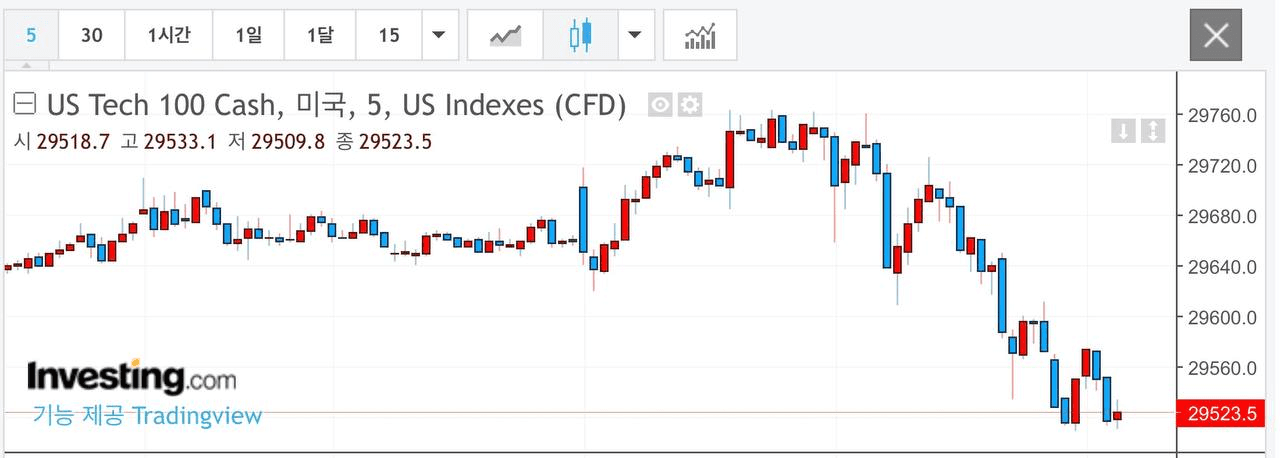The image size is (1280, 458).
Task: Switch to line chart style icon
Action: pos(505,35)
